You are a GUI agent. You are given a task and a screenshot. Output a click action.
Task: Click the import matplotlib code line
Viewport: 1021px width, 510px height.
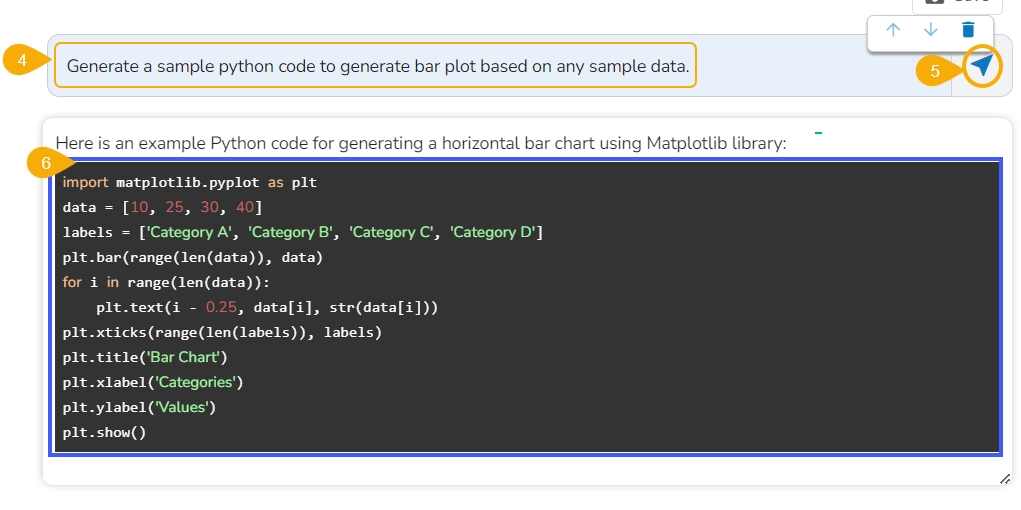(189, 183)
